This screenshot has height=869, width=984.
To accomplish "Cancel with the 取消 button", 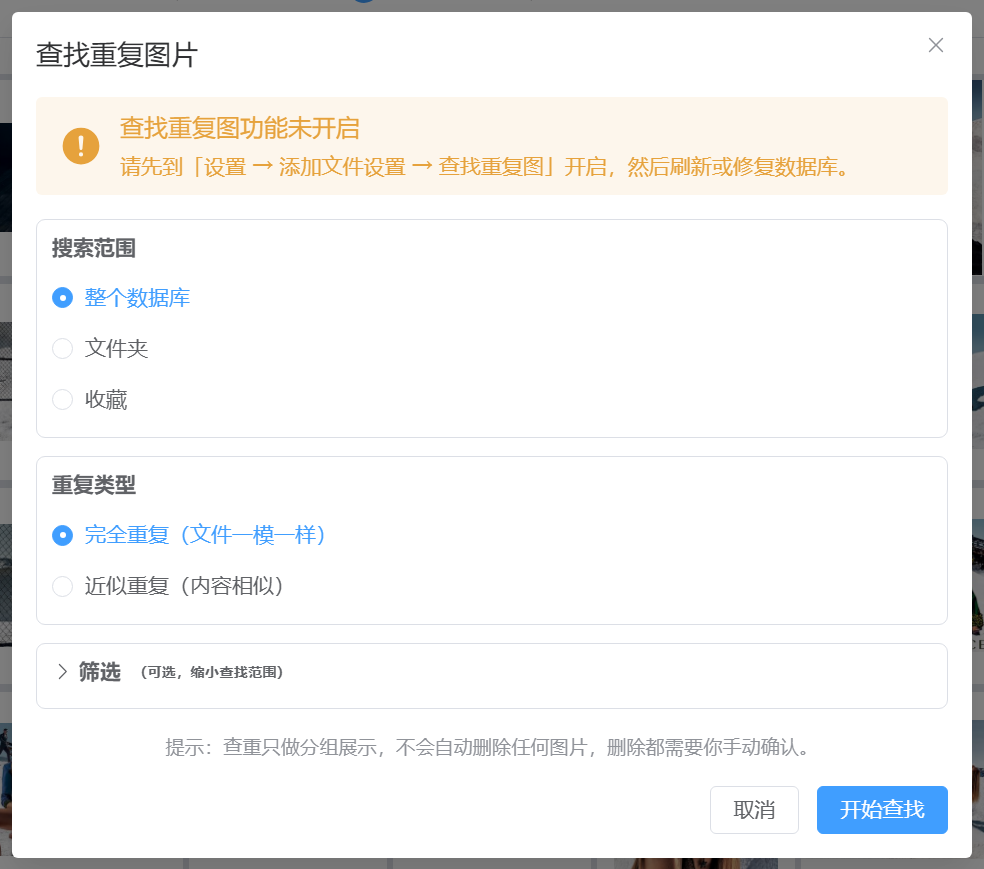I will [x=754, y=810].
